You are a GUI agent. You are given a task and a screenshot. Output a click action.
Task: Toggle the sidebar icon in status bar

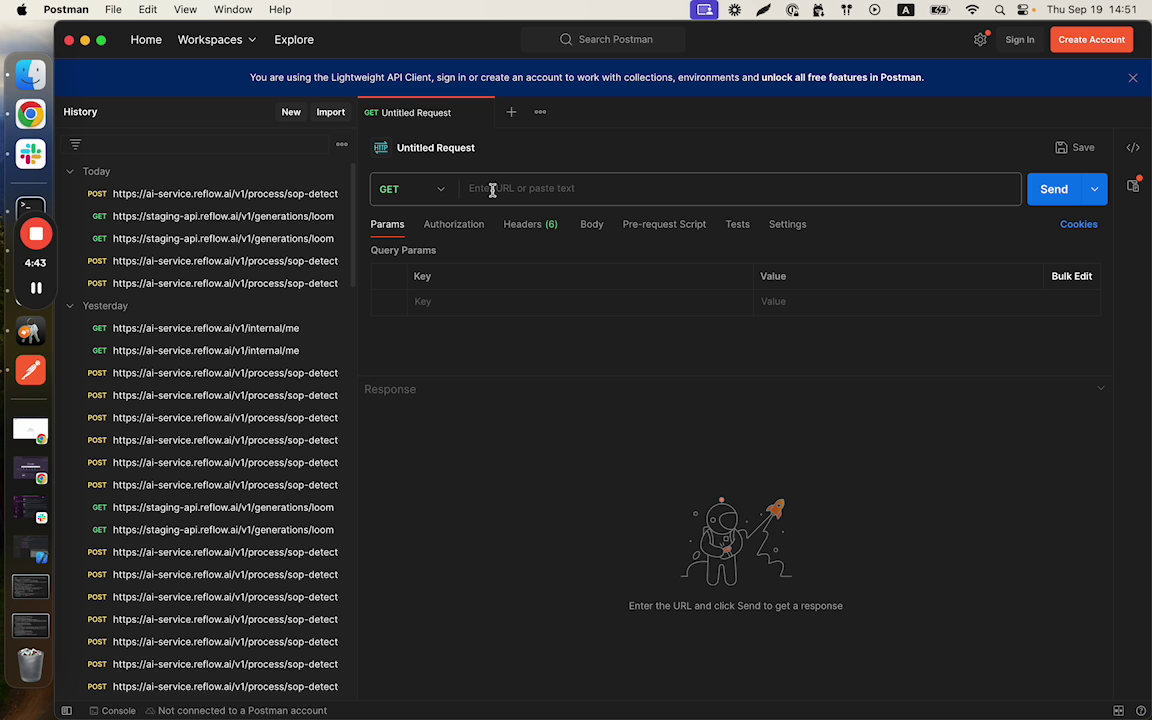coord(66,710)
